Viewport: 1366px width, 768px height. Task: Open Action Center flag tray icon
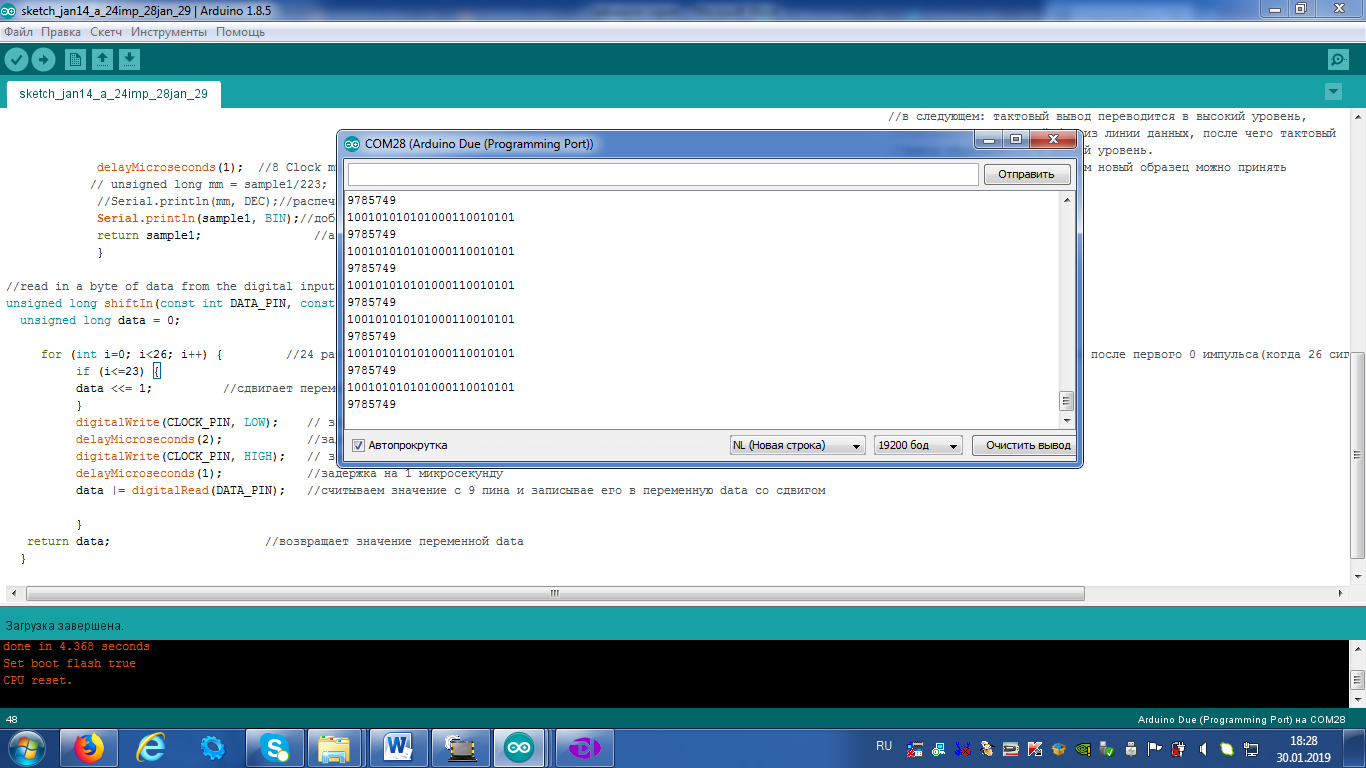[1155, 748]
